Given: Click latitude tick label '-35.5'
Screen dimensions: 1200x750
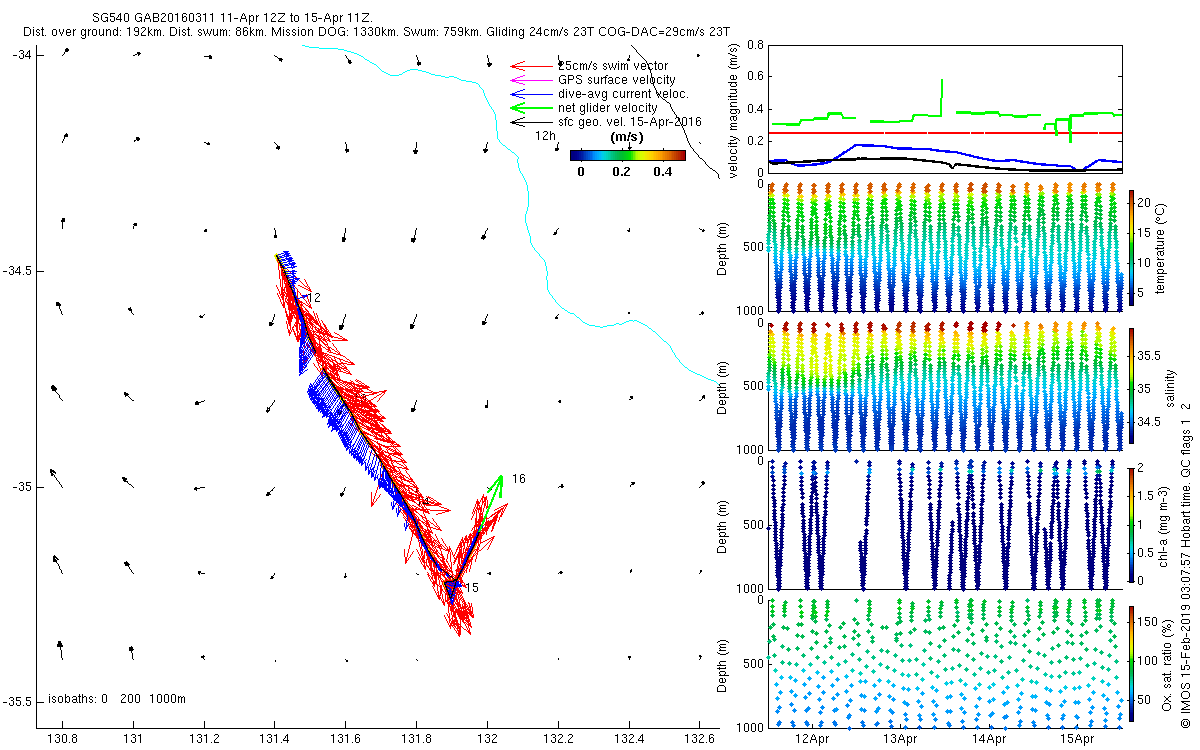Looking at the screenshot, I should click(18, 703).
